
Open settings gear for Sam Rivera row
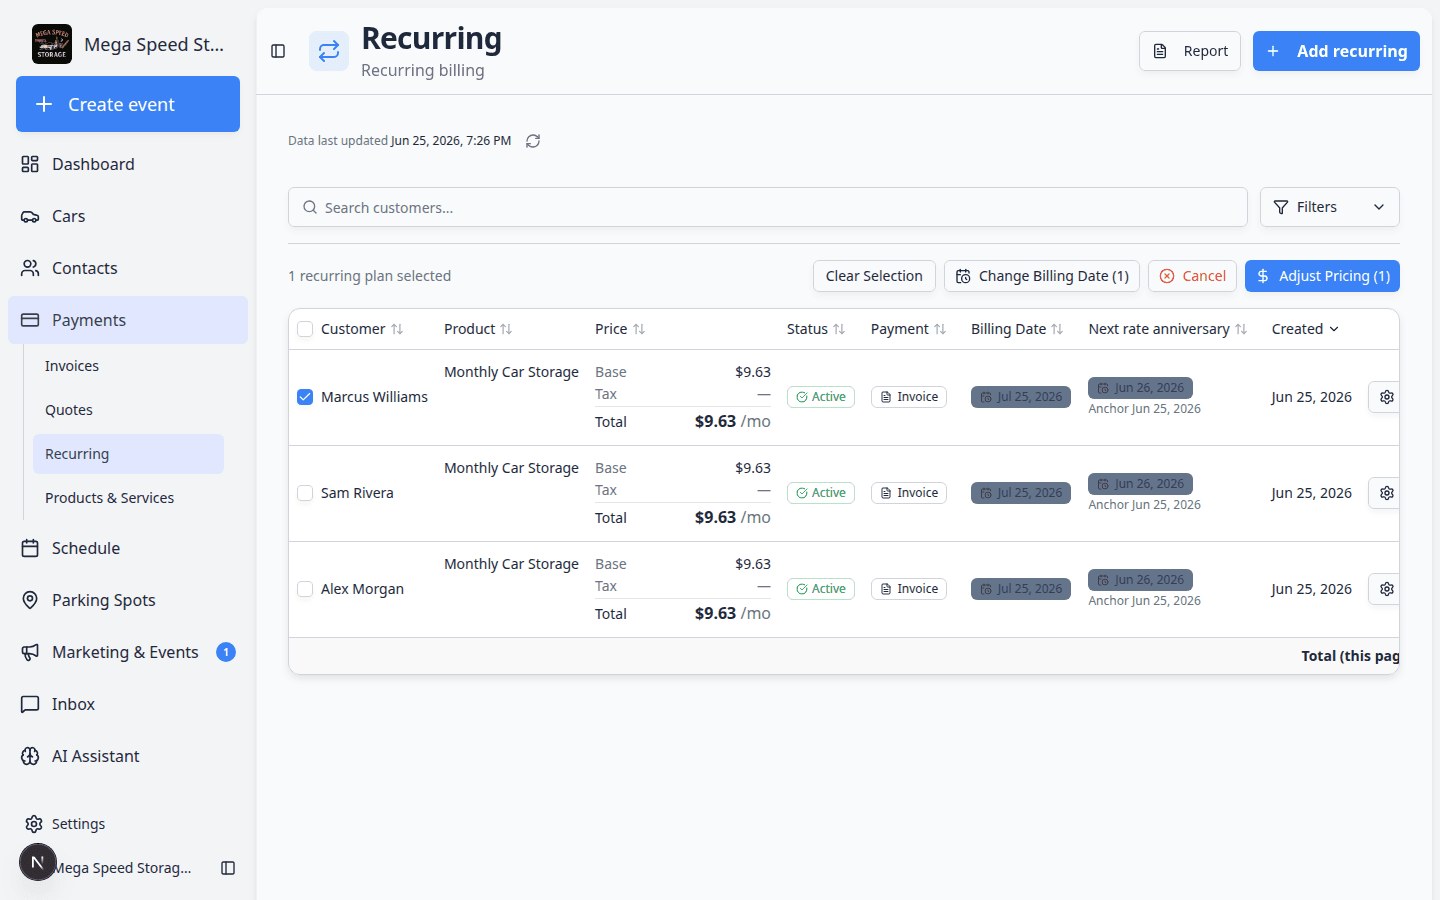pos(1386,493)
